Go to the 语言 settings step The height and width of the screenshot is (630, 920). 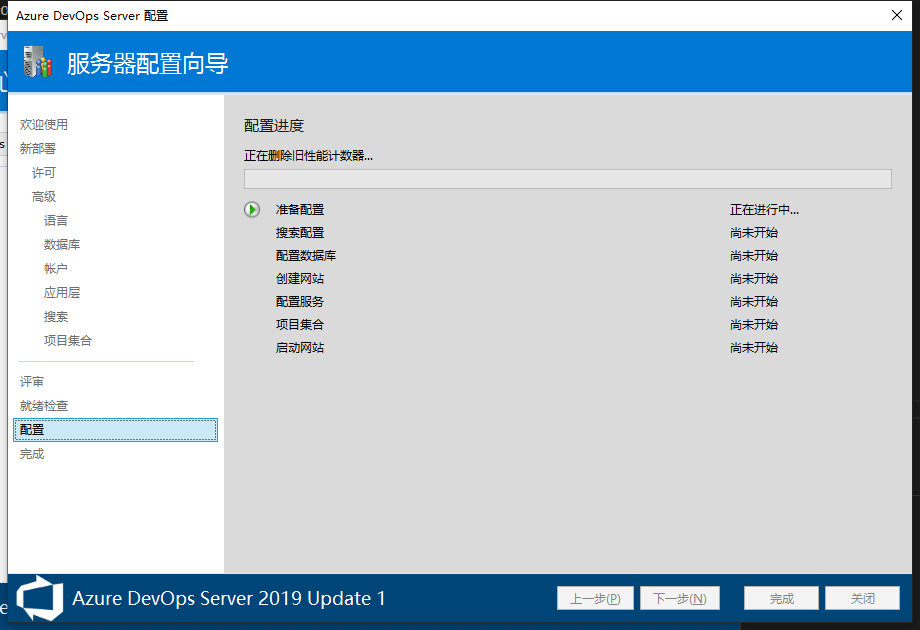coord(56,221)
